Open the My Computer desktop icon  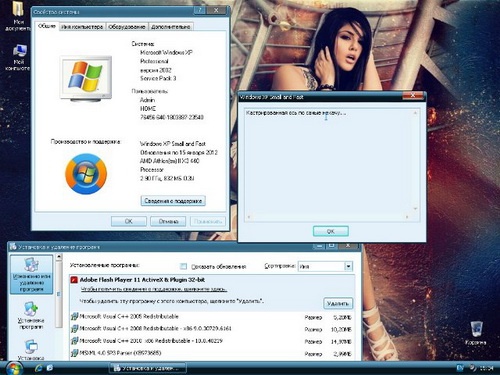point(20,51)
